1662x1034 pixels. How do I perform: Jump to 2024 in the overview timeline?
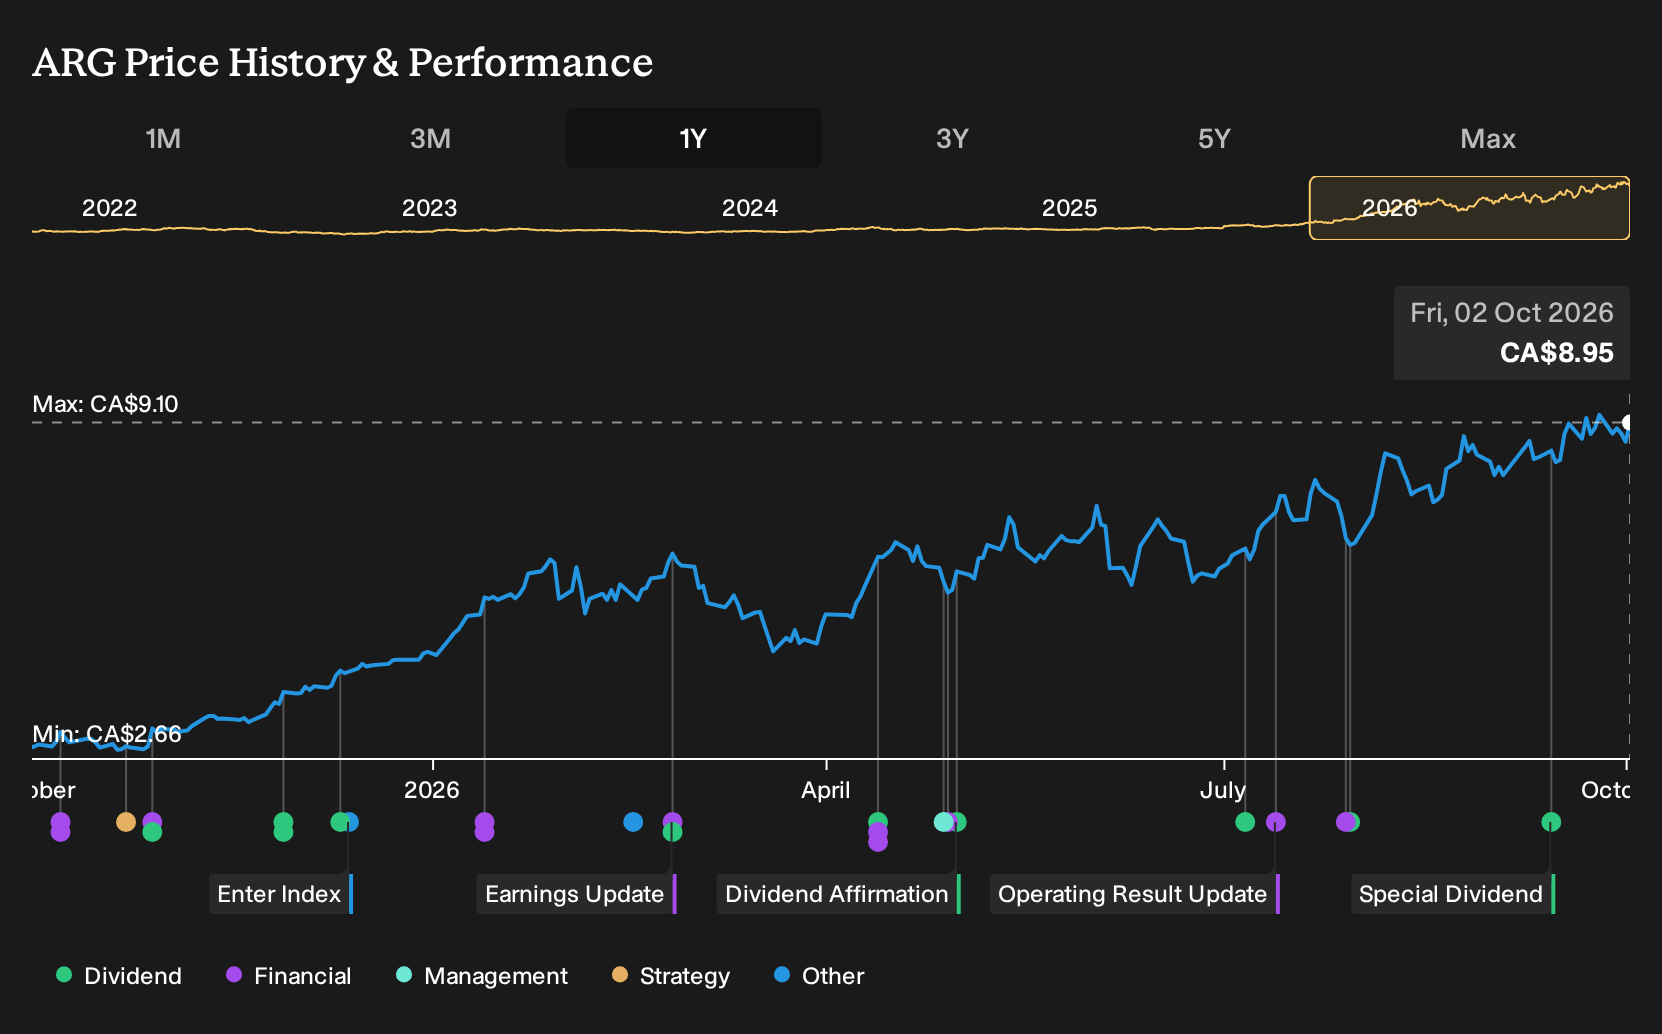pos(749,208)
